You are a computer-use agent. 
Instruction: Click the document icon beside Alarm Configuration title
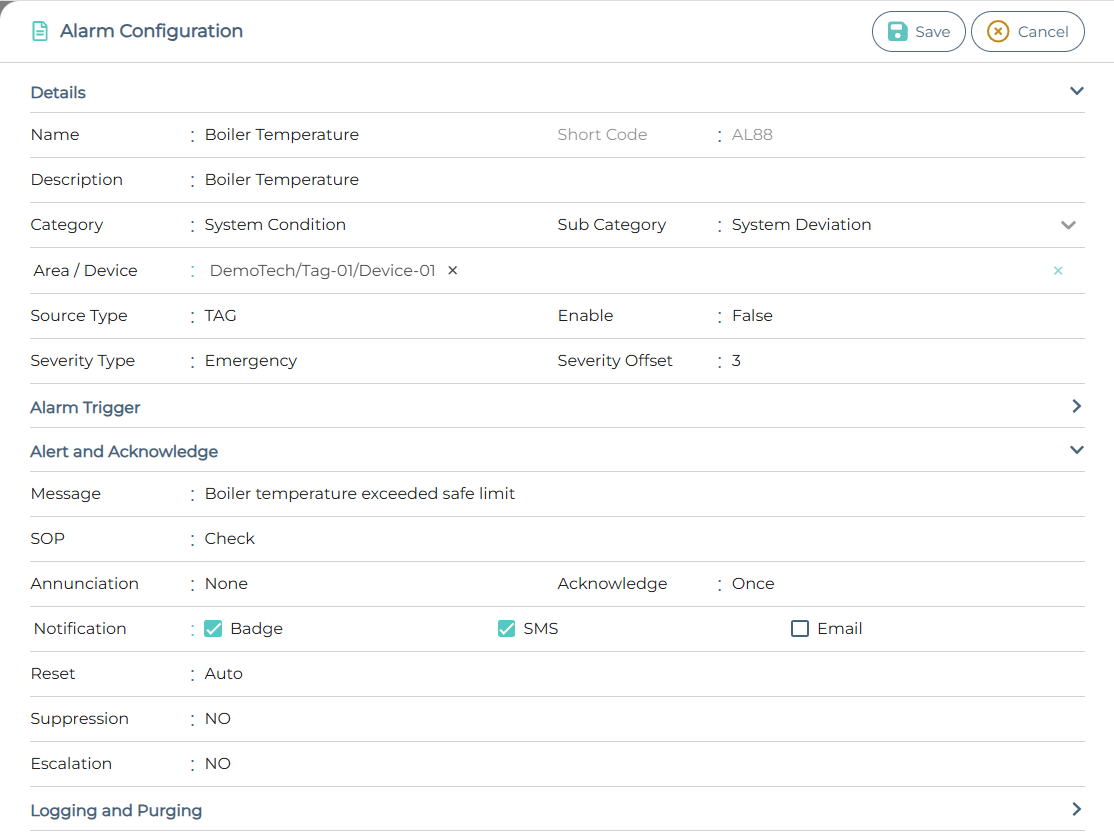[39, 30]
